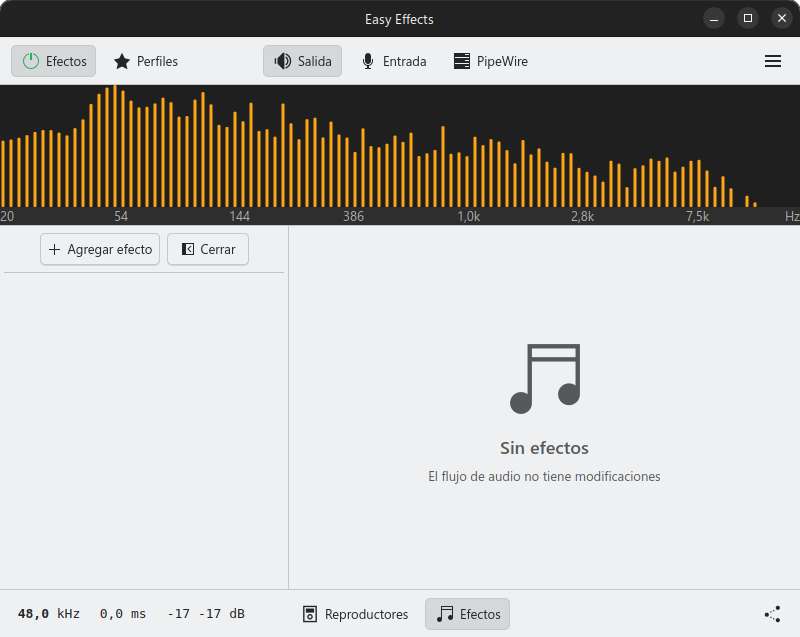Click 'El flujo de audio no tiene modificaciones' text
The width and height of the screenshot is (800, 637).
coord(544,476)
